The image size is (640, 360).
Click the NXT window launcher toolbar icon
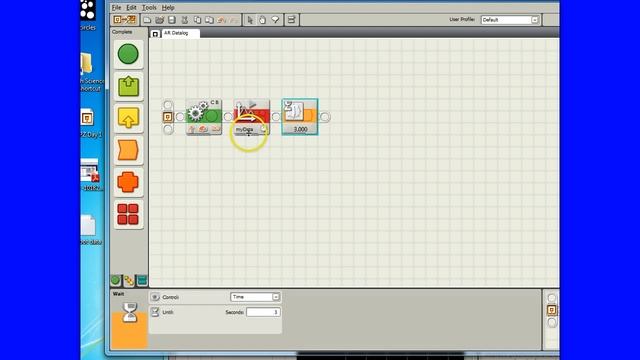point(124,20)
